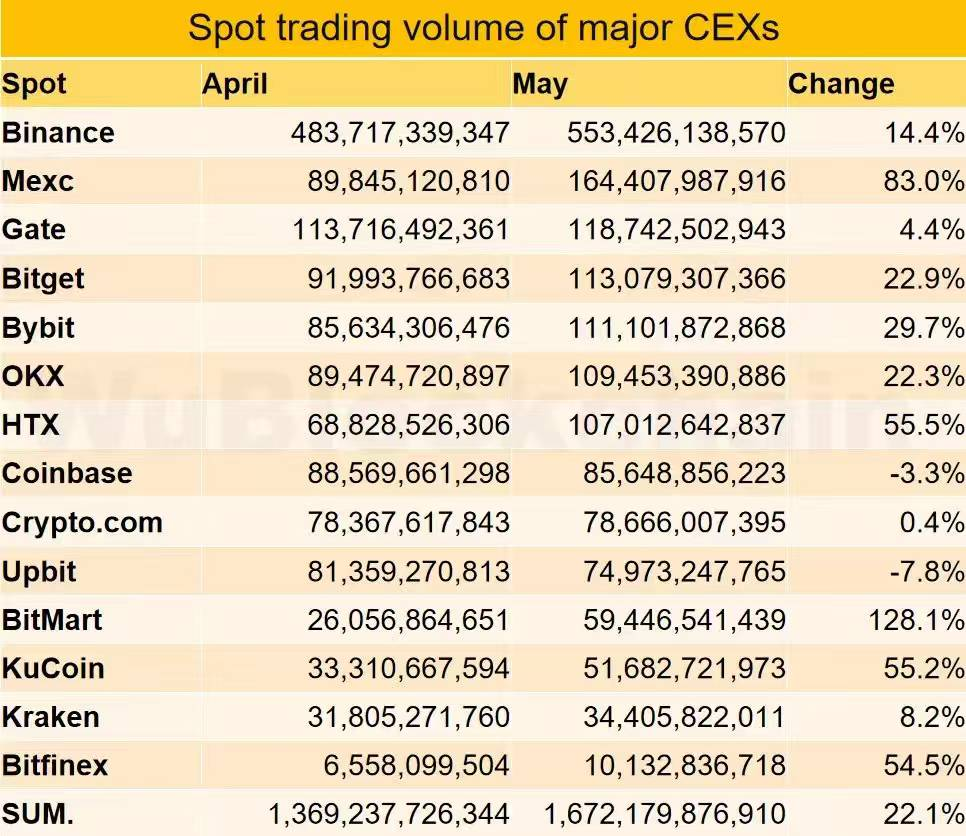Select Mexc's May volume cell
The width and height of the screenshot is (966, 836).
pyautogui.click(x=677, y=182)
